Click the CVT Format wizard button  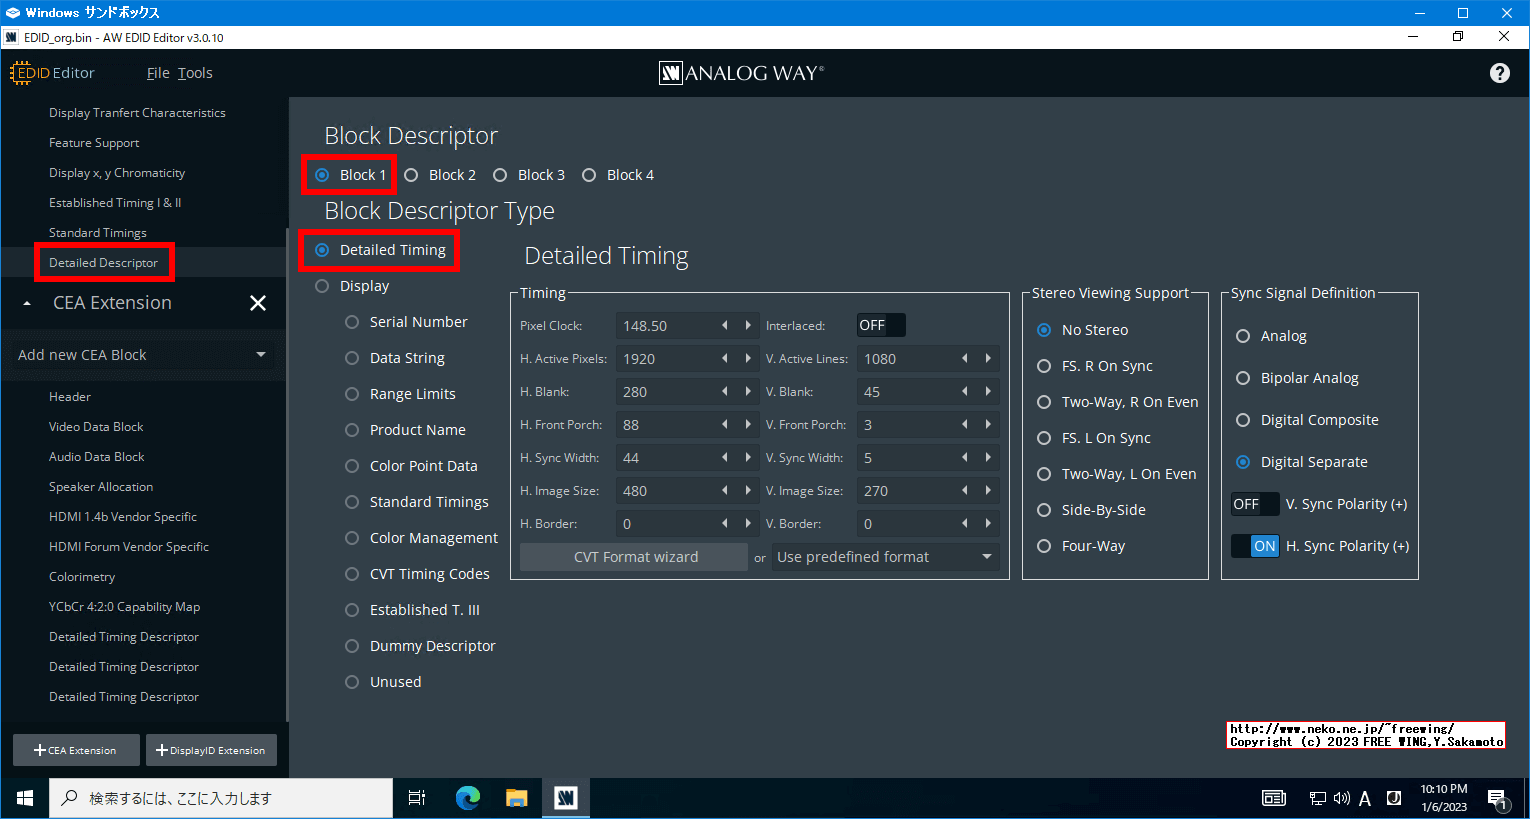tap(635, 557)
